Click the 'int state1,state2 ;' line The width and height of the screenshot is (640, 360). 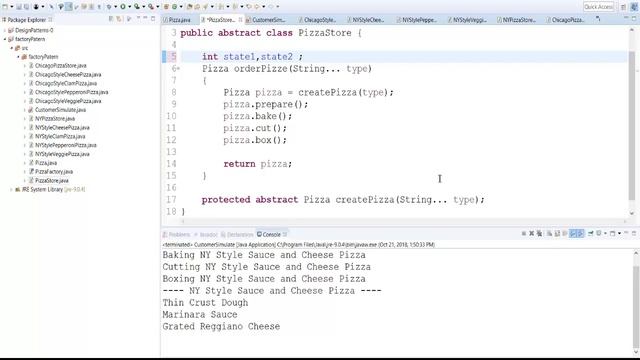(x=252, y=57)
